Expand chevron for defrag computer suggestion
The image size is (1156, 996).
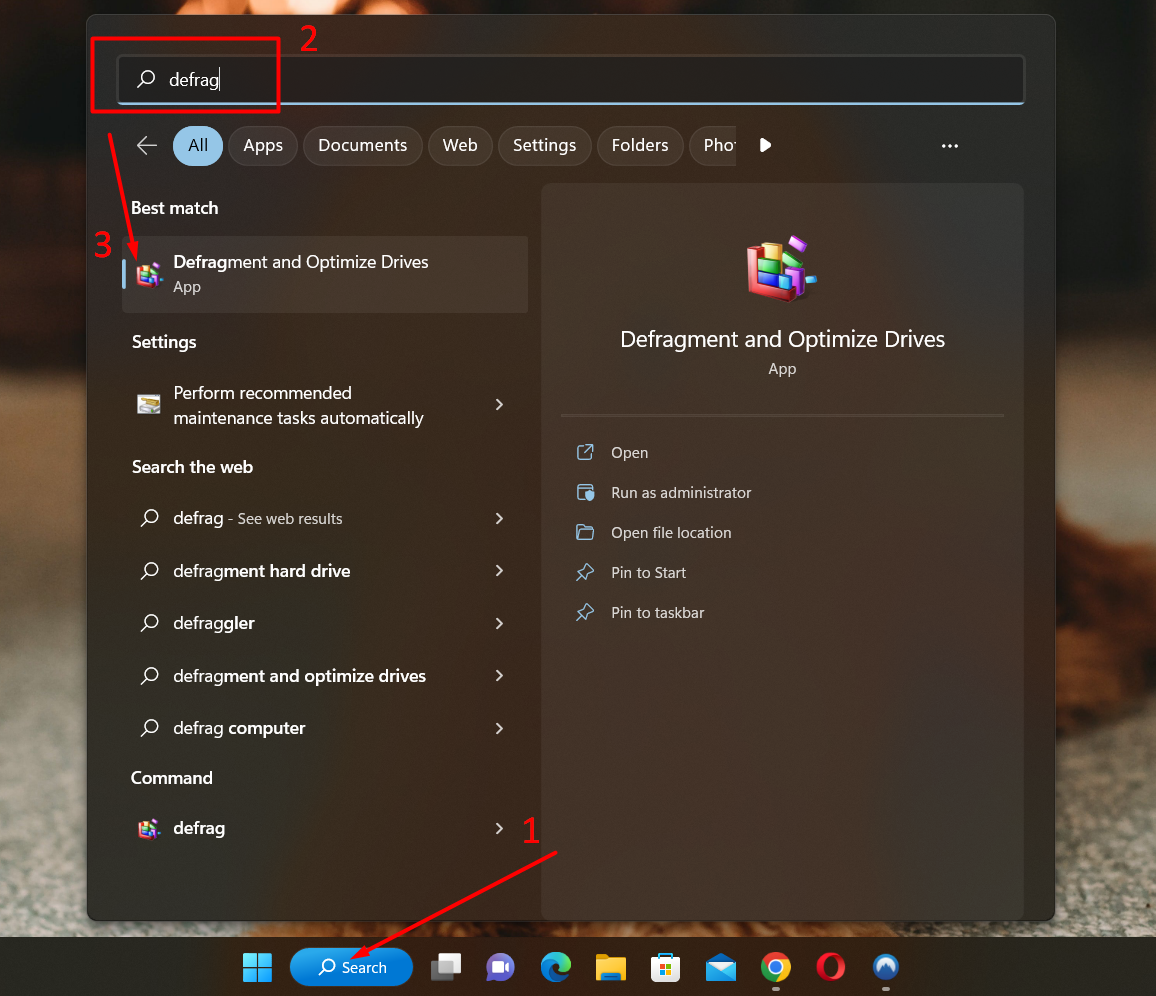pos(499,728)
